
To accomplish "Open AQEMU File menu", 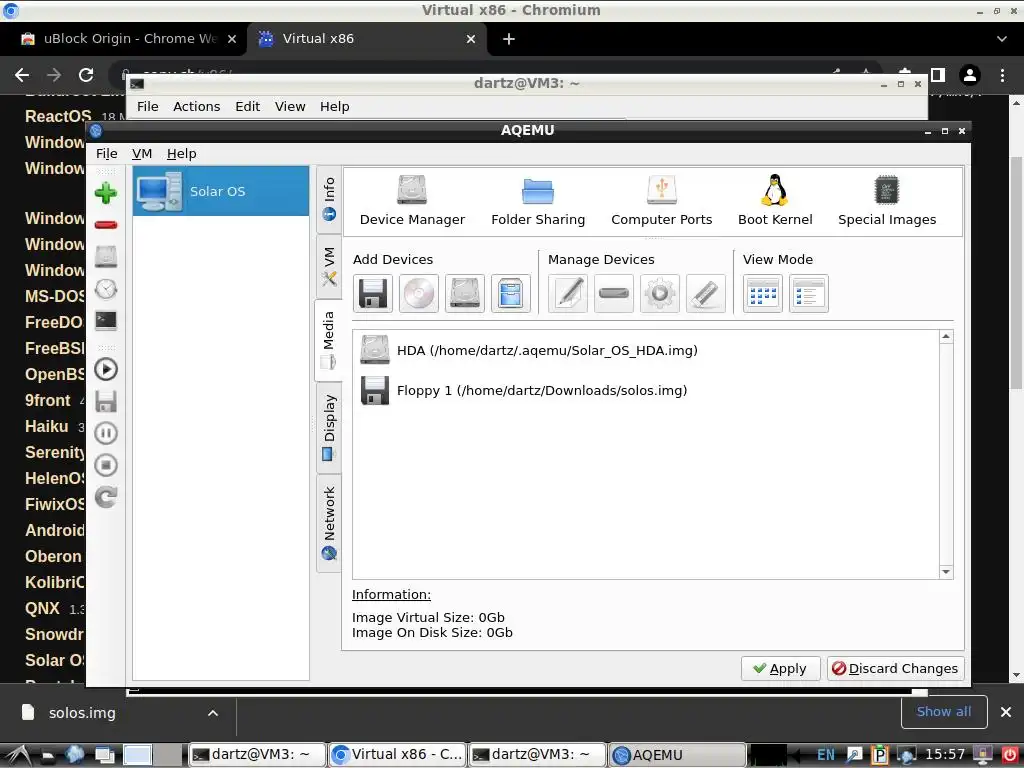I will 106,153.
